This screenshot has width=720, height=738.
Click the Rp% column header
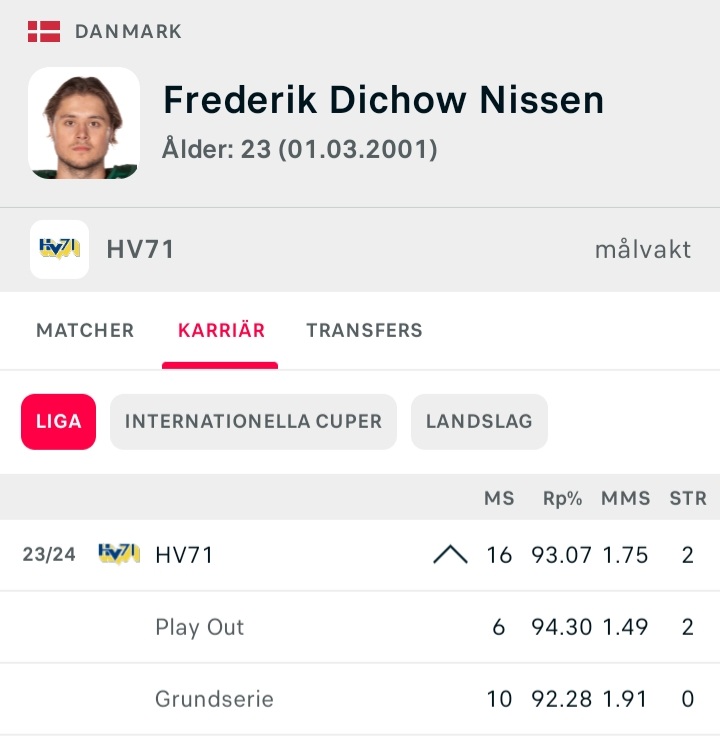562,498
